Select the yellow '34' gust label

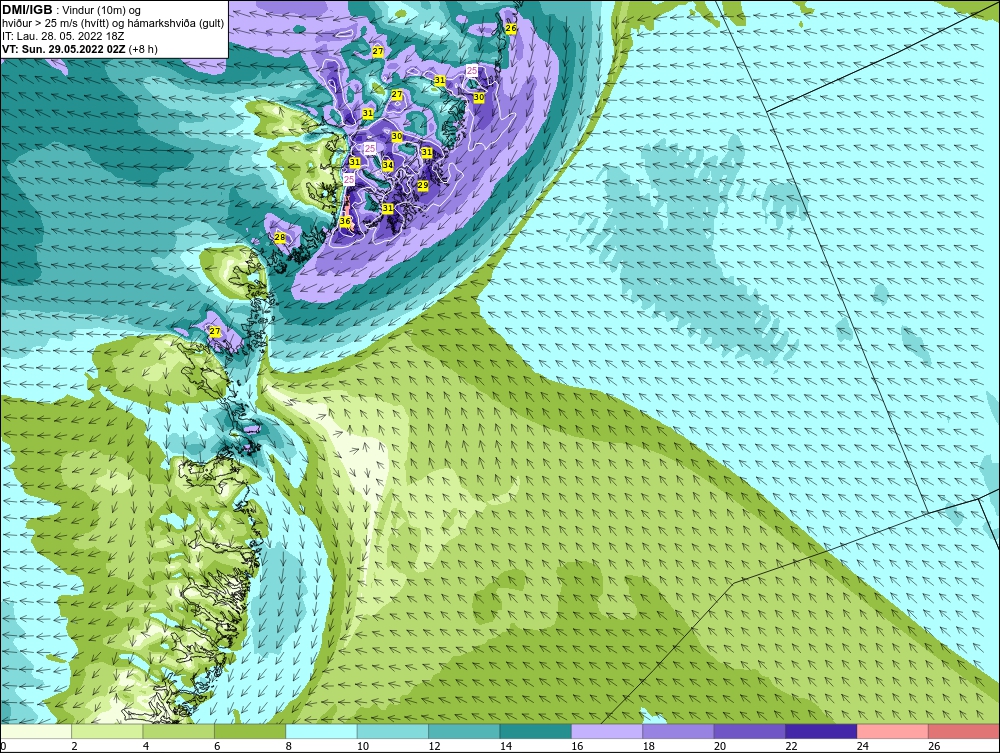pyautogui.click(x=387, y=165)
